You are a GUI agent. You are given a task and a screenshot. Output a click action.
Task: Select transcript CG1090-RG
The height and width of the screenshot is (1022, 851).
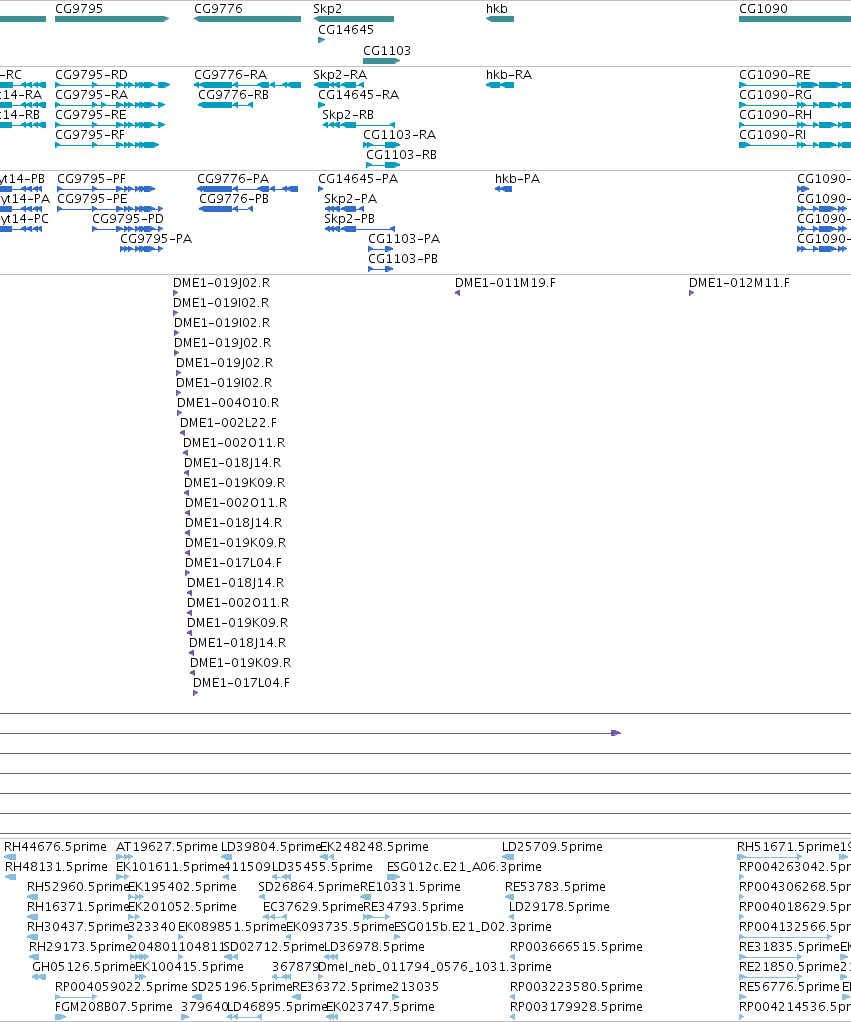click(775, 95)
